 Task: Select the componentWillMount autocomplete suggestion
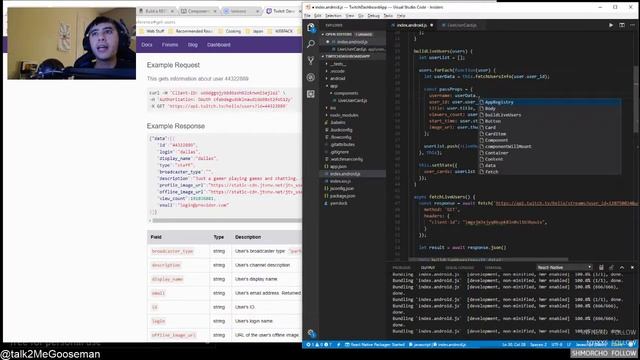pyautogui.click(x=550, y=147)
